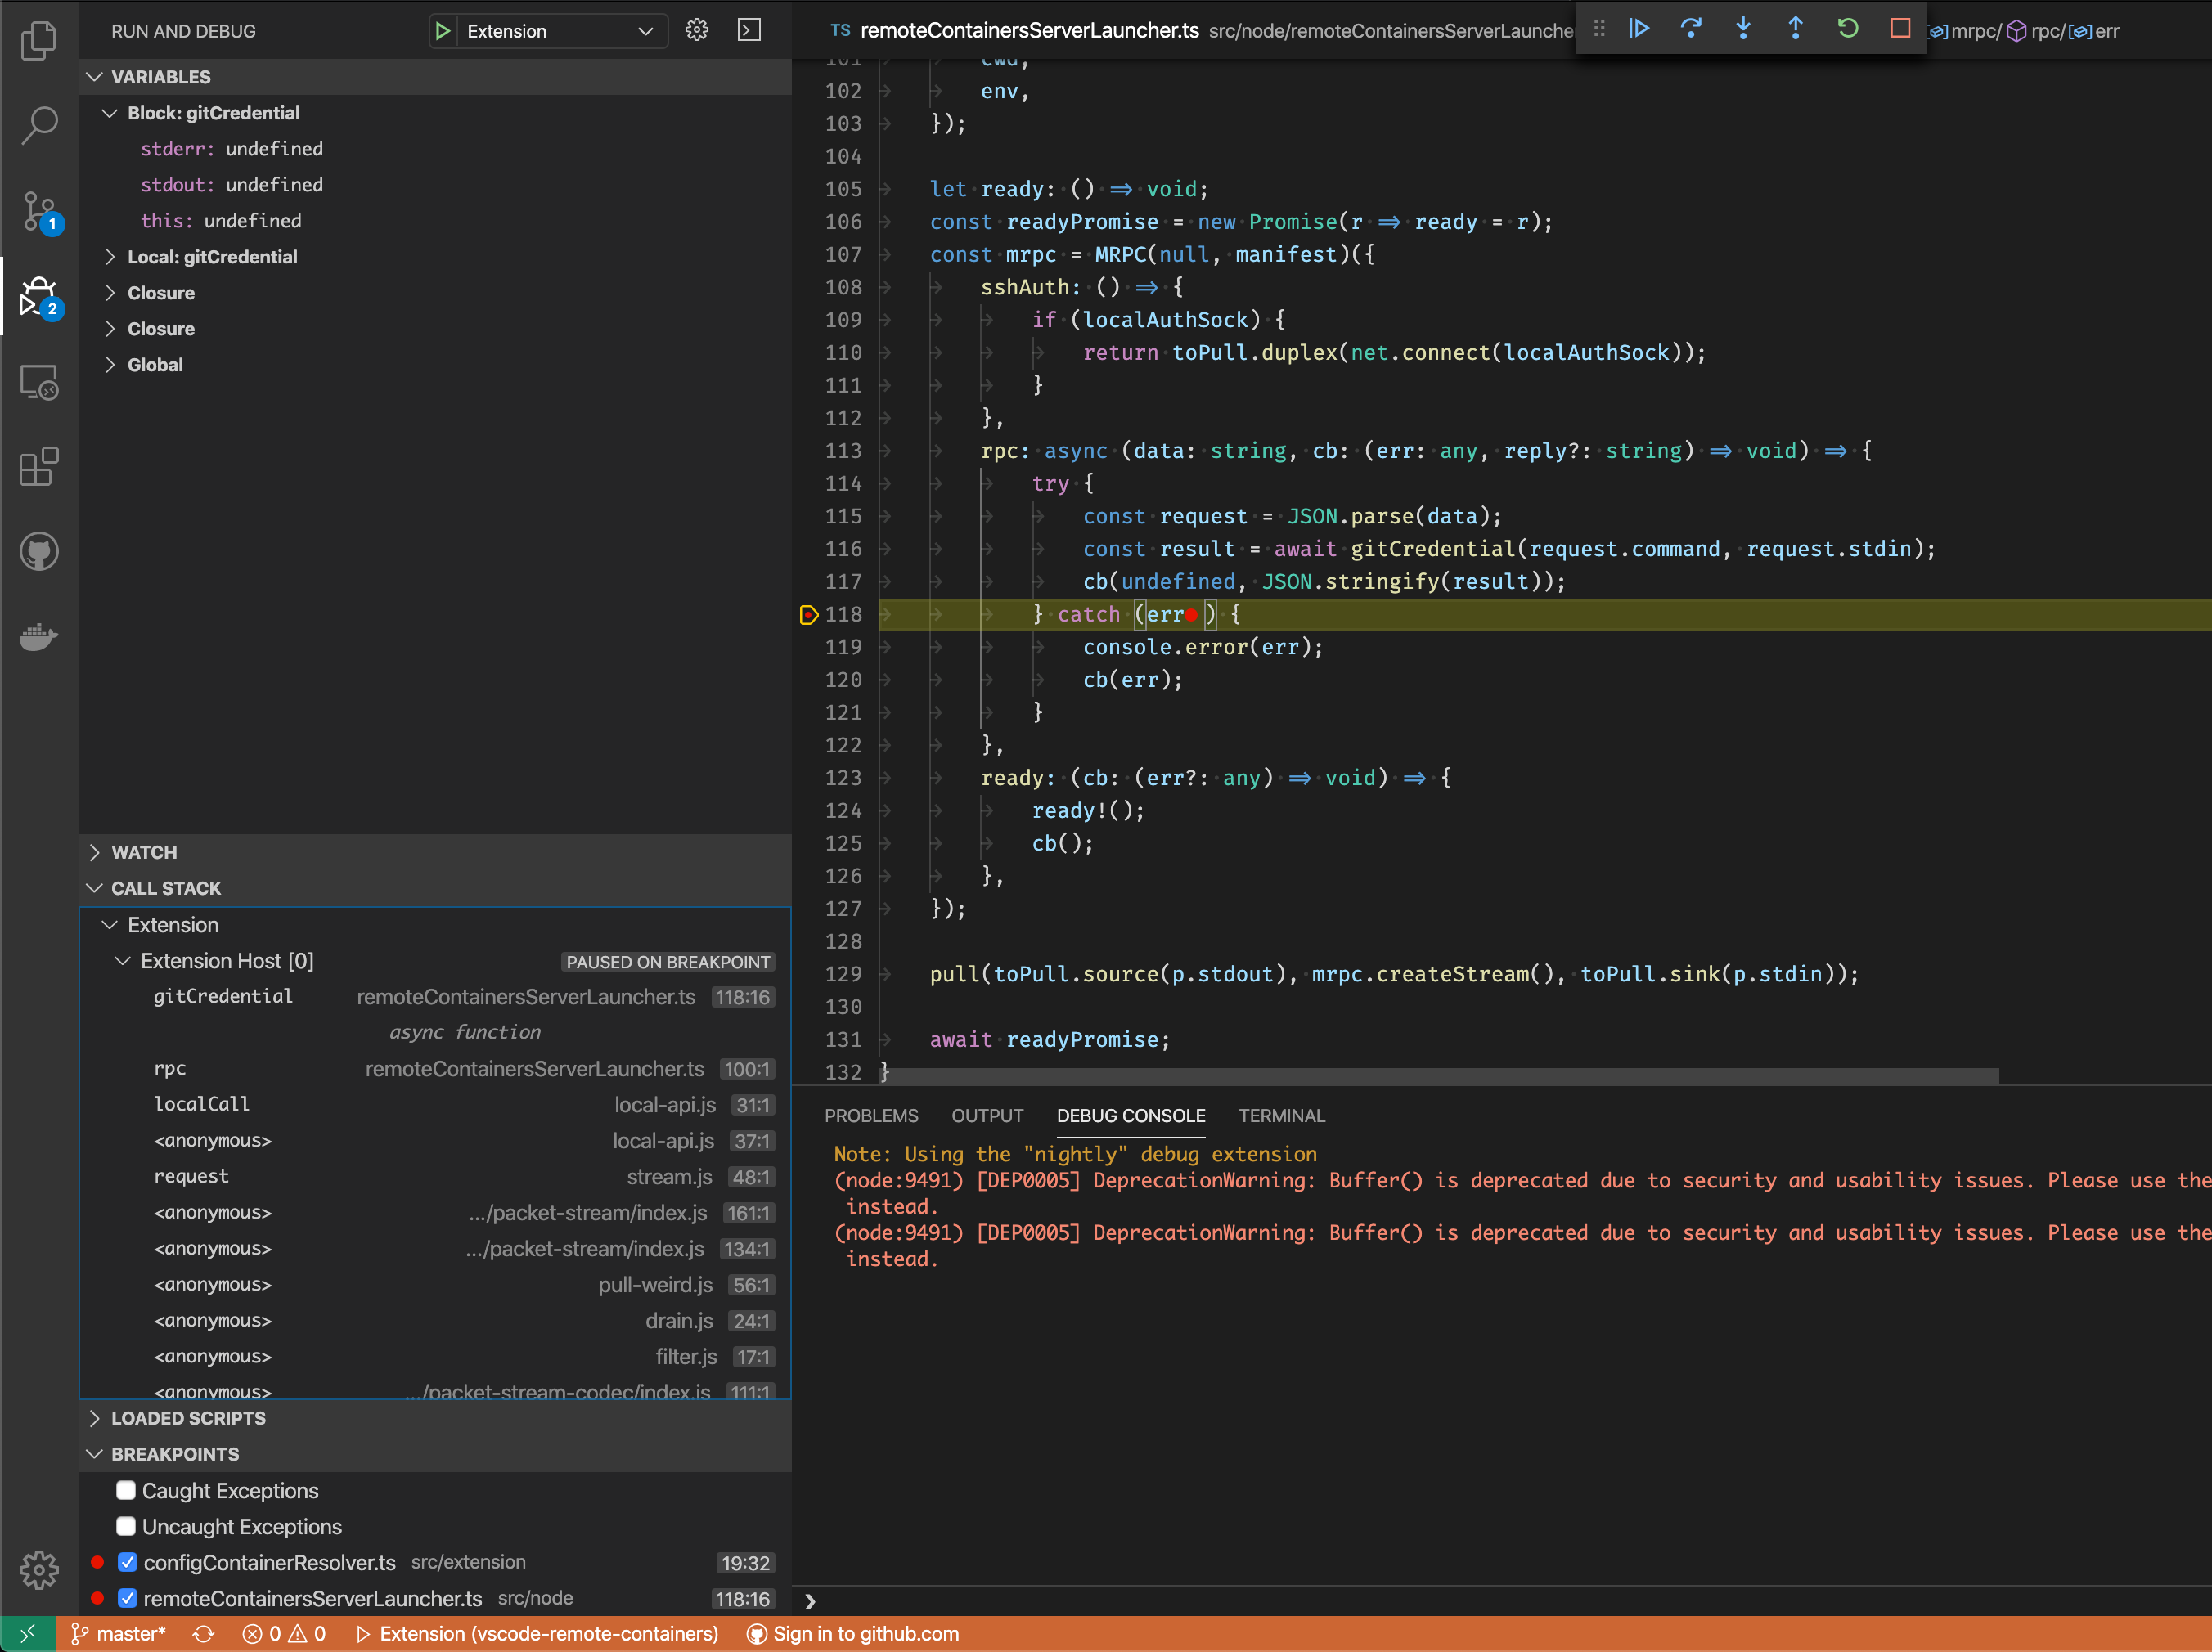The height and width of the screenshot is (1652, 2212).
Task: Collapse the Block: gitCredential scope
Action: (x=111, y=113)
